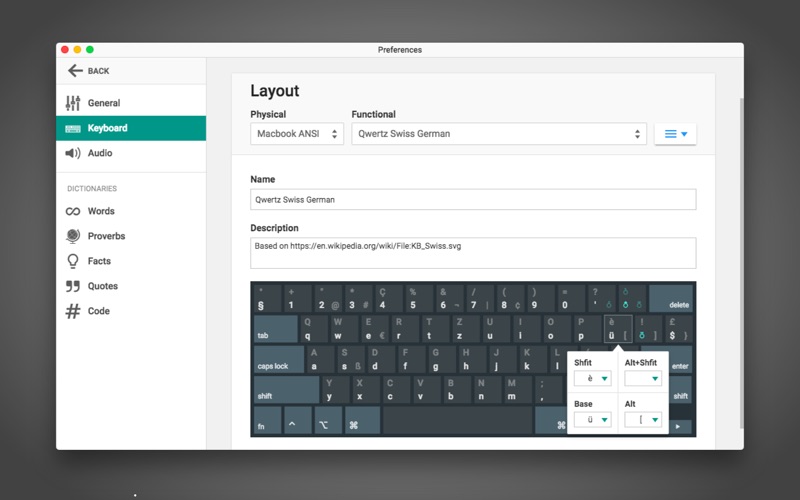The height and width of the screenshot is (500, 800).
Task: Expand the Functional layout Qwertz Swiss German dropdown
Action: click(x=499, y=134)
